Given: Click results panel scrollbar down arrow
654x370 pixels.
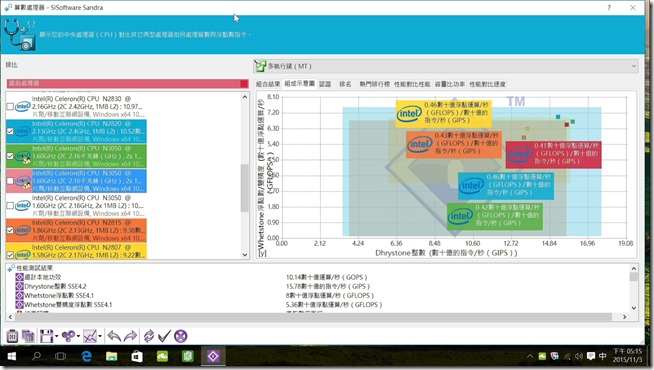Looking at the screenshot, I should tap(634, 308).
